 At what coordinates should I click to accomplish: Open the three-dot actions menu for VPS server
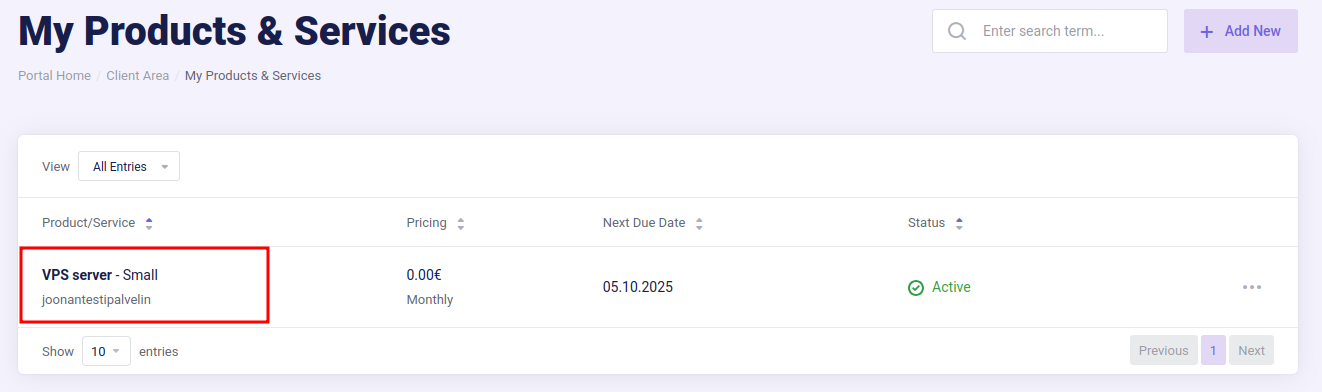pos(1252,287)
